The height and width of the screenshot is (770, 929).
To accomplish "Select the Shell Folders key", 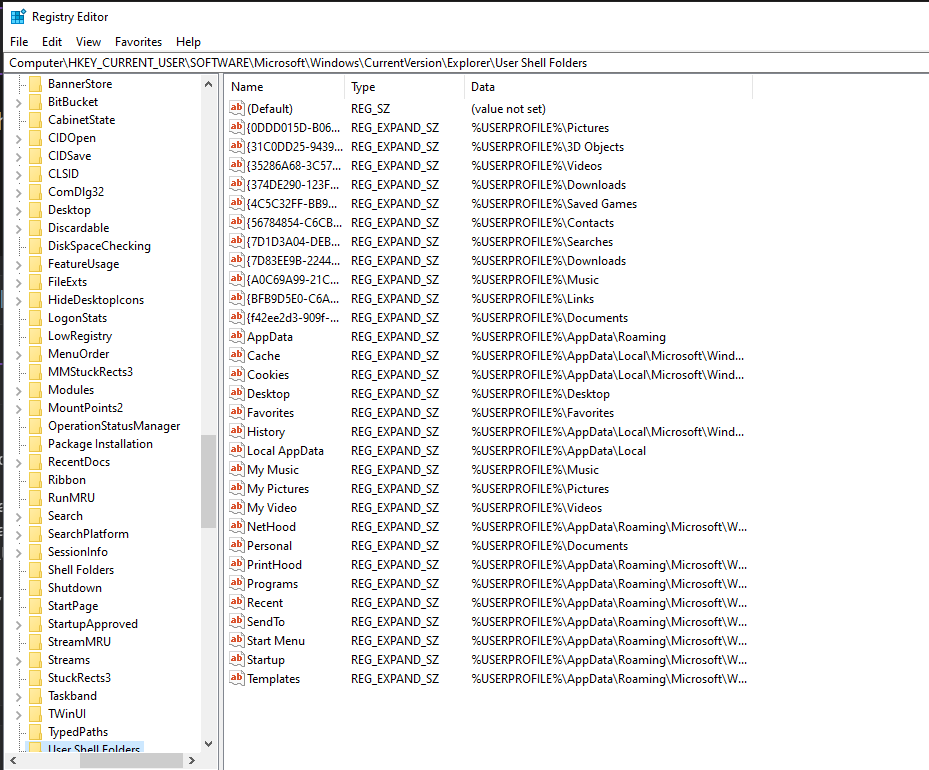I will [81, 570].
